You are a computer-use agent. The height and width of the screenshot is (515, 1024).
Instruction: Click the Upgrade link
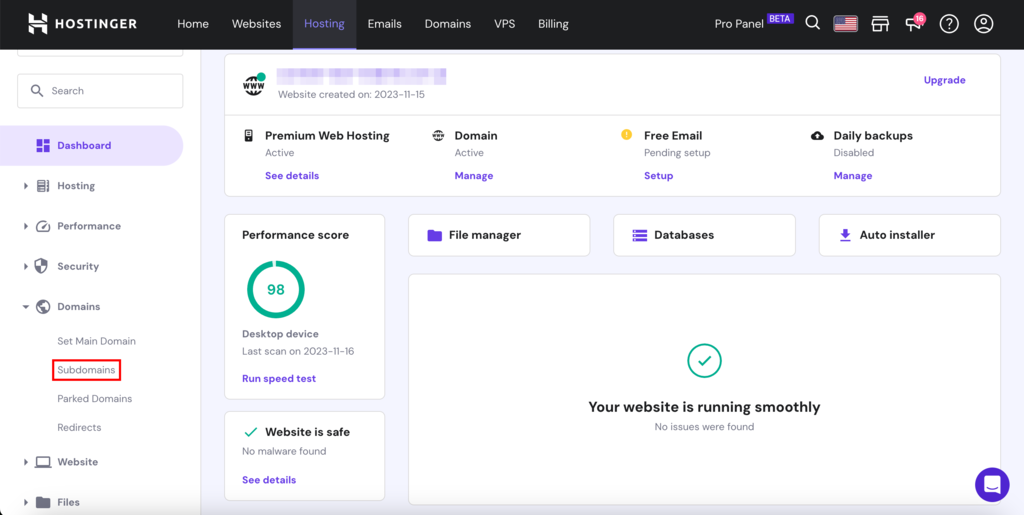tap(944, 80)
